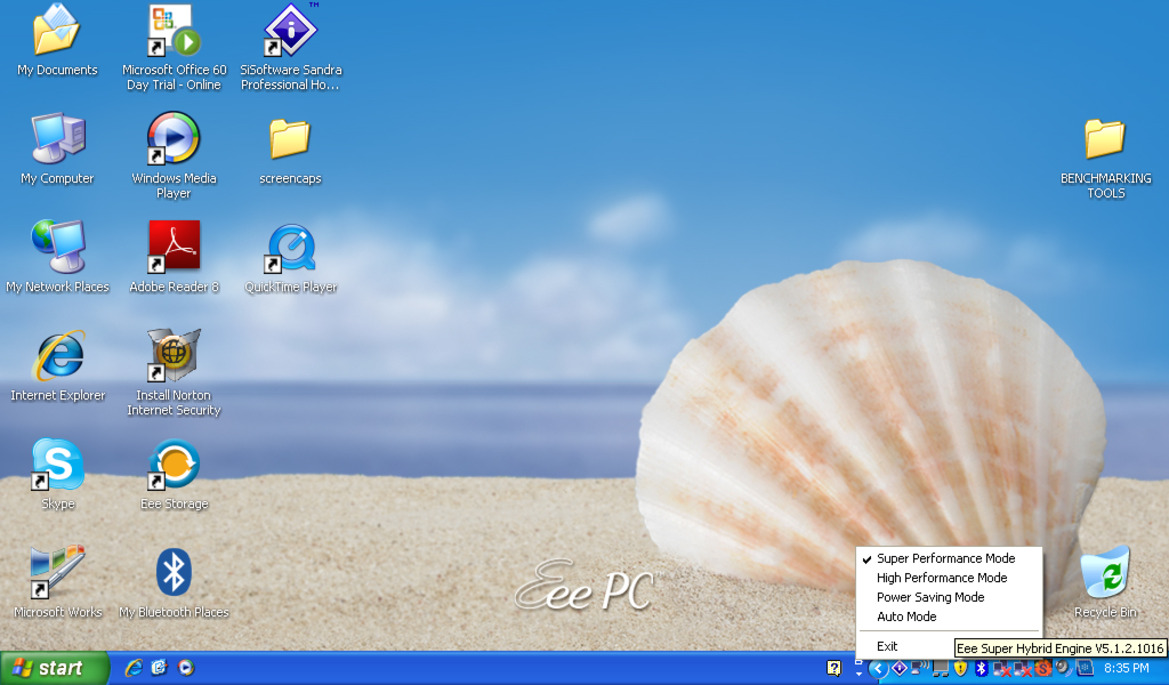Select My Network Places icon

coord(57,256)
